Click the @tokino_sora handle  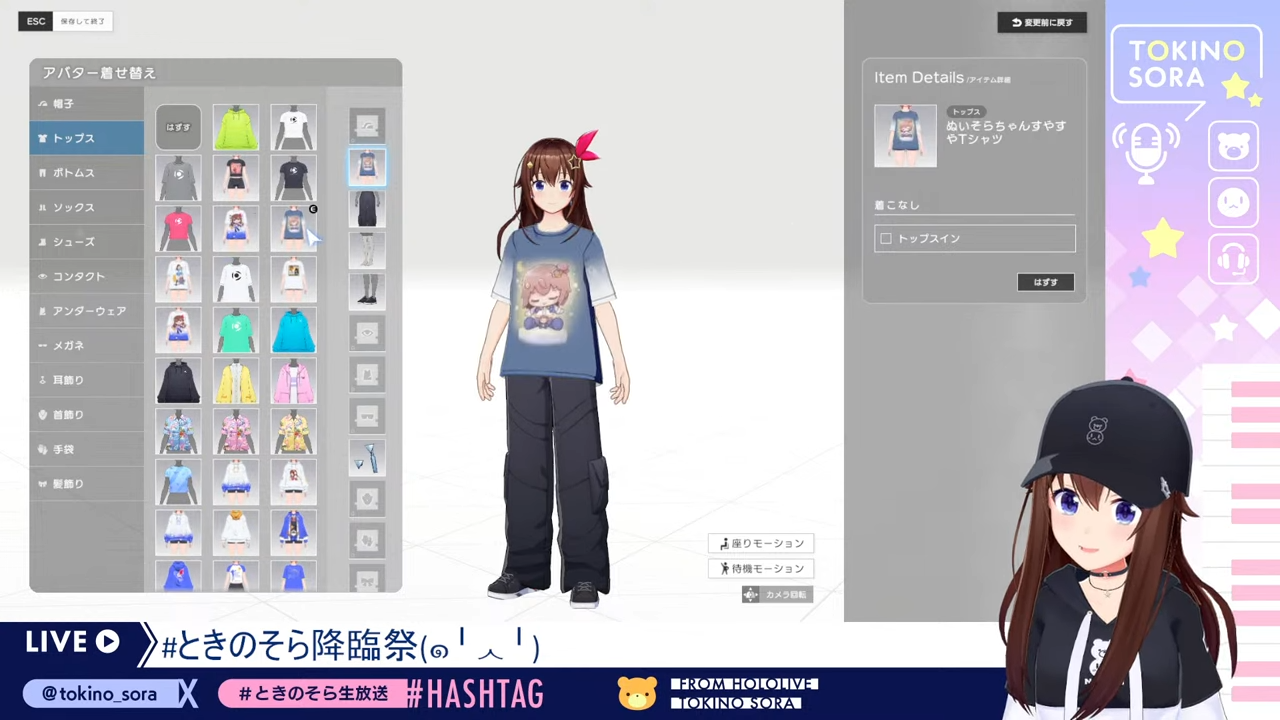pos(100,694)
